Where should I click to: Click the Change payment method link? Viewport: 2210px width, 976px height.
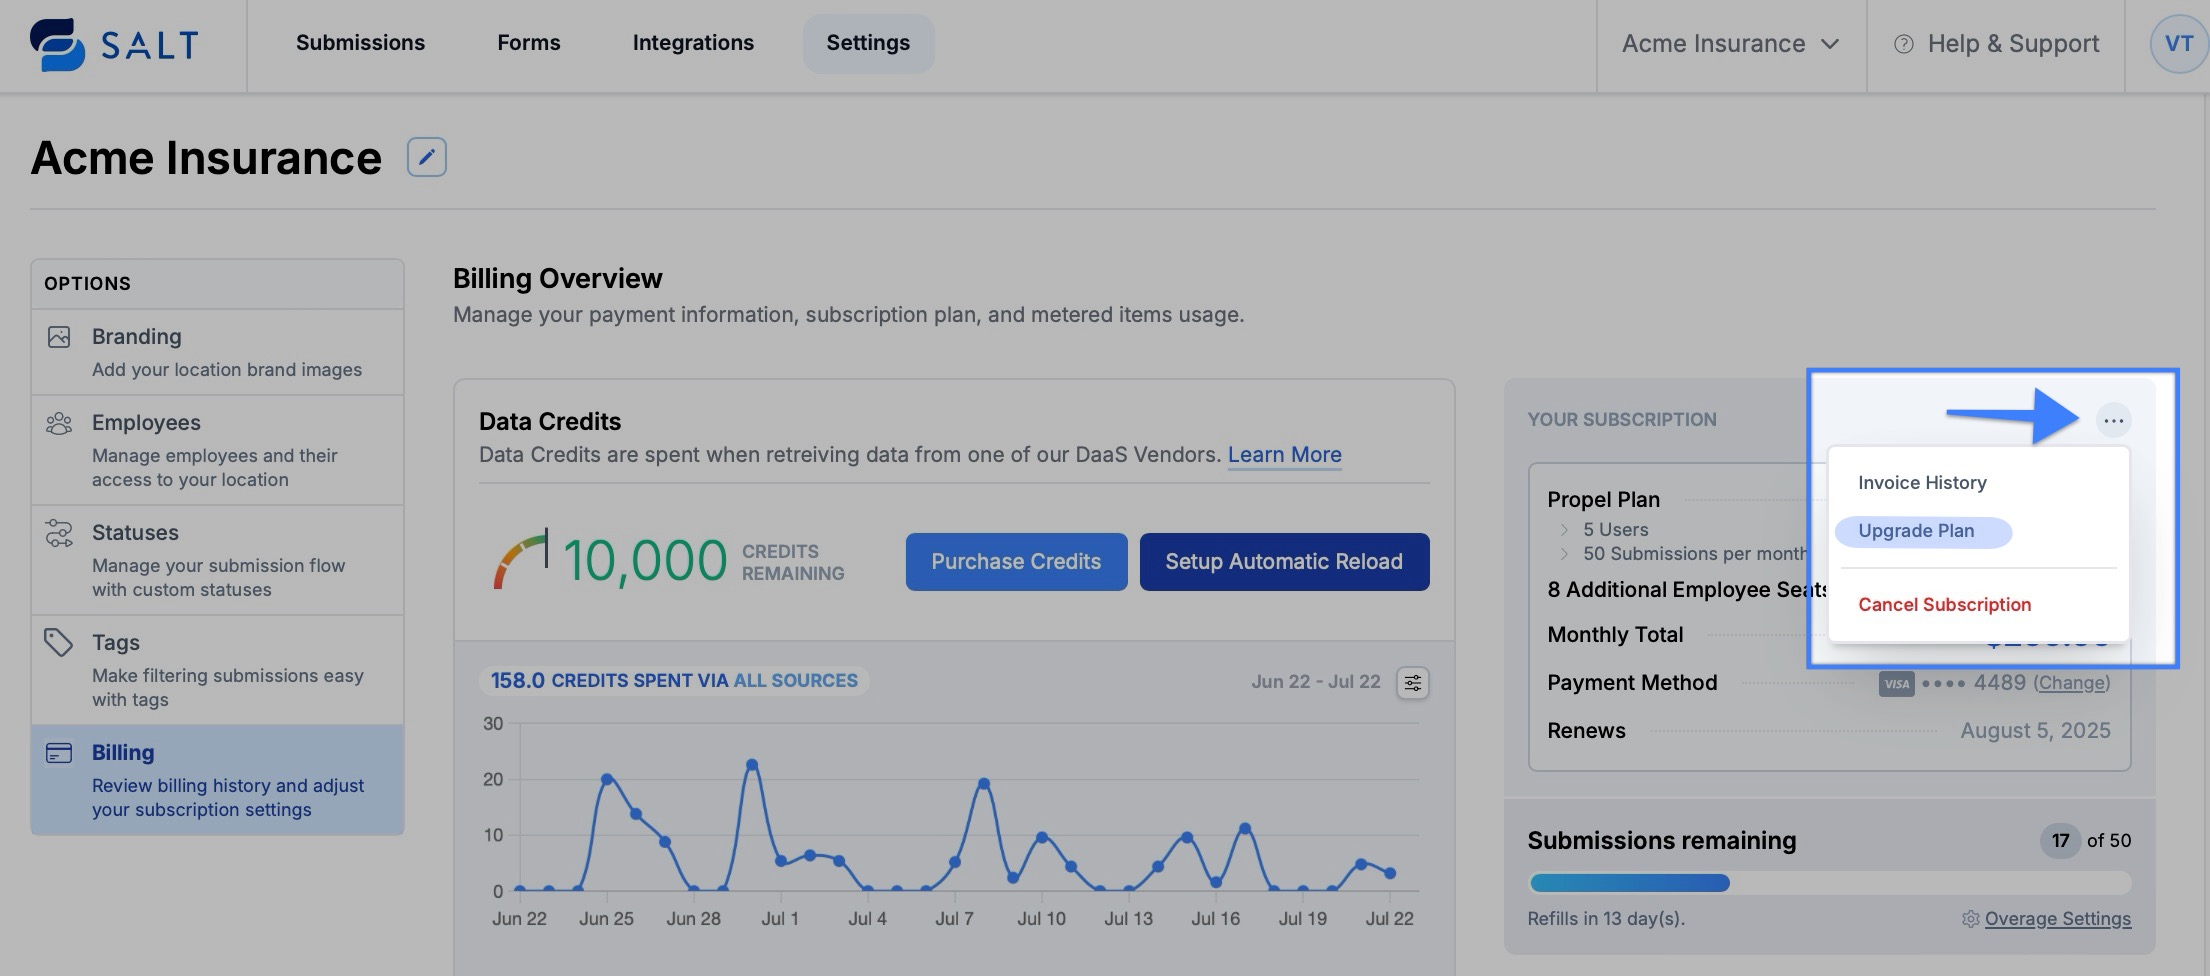point(2071,683)
